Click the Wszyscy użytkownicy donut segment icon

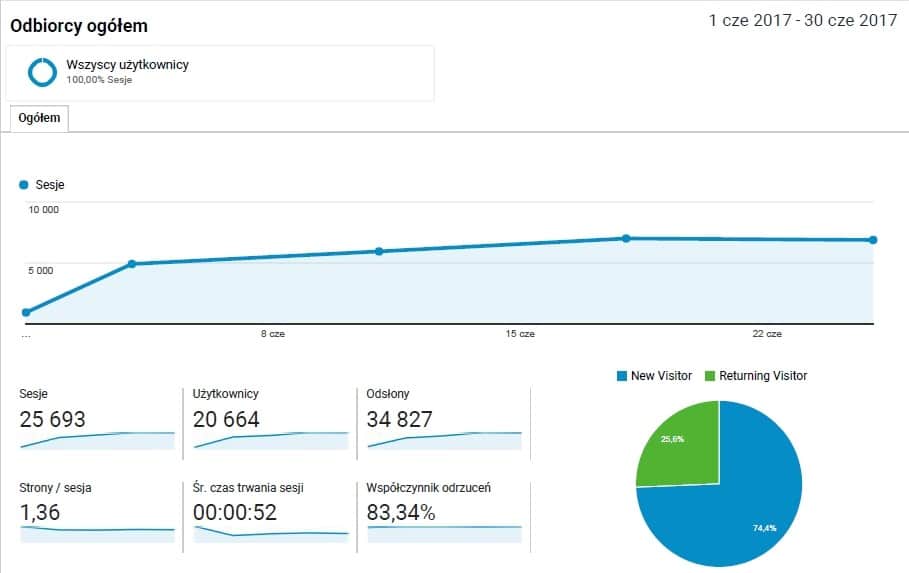click(x=43, y=72)
